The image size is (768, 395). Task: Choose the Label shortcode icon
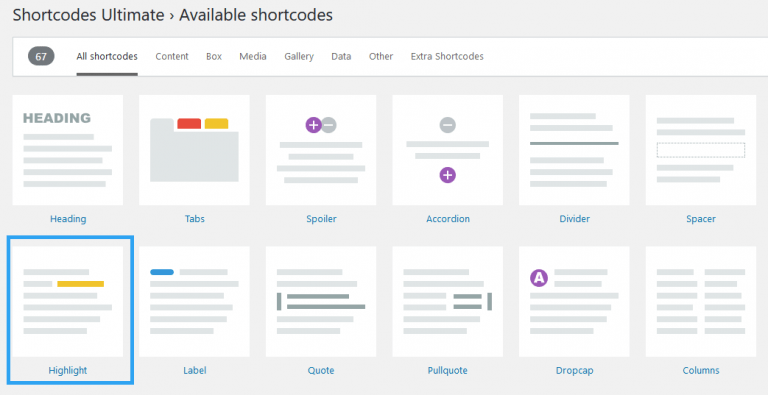click(194, 301)
